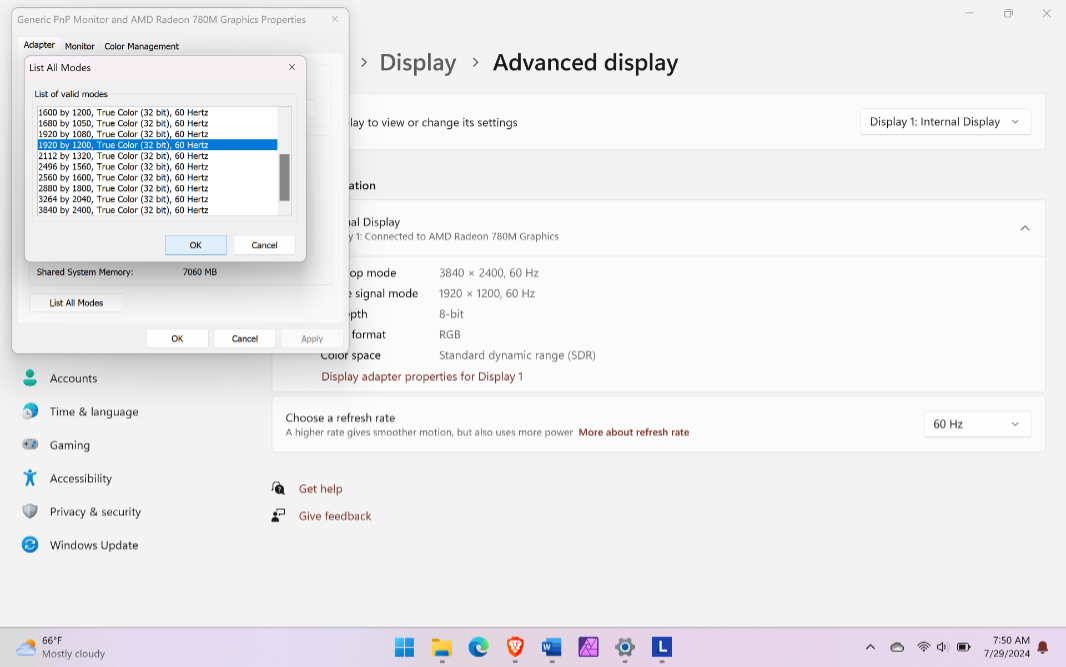Viewport: 1066px width, 667px height.
Task: Collapse the Internal Display information section
Action: 1024,228
